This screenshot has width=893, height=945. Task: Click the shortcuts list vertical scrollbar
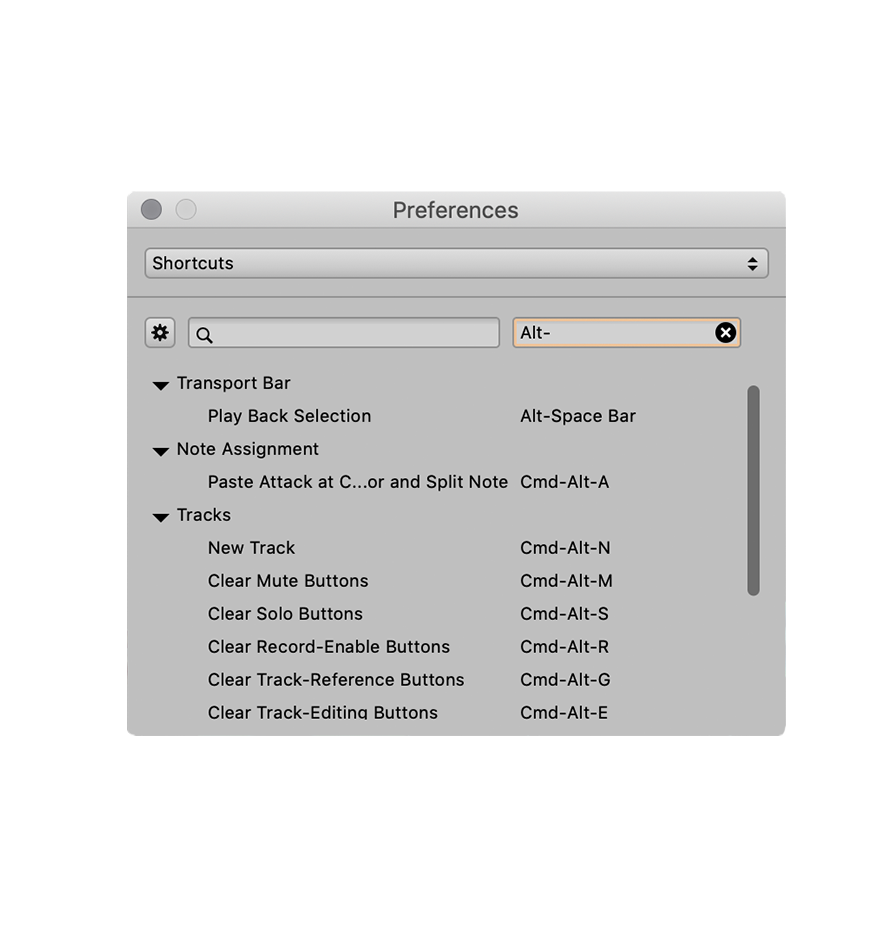(x=753, y=490)
